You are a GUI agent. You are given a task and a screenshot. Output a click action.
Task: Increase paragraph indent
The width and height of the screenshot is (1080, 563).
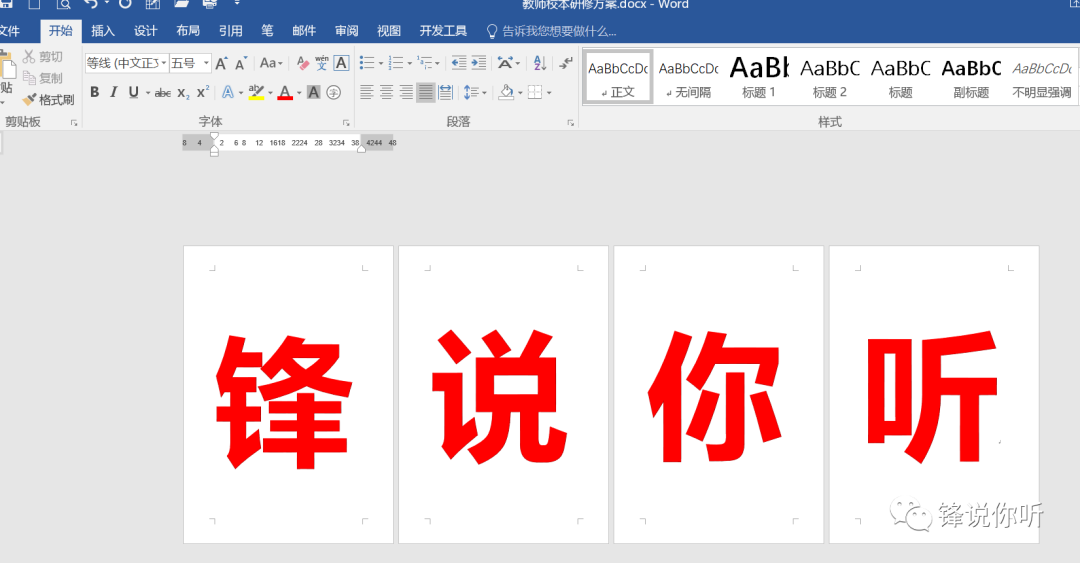pyautogui.click(x=479, y=63)
